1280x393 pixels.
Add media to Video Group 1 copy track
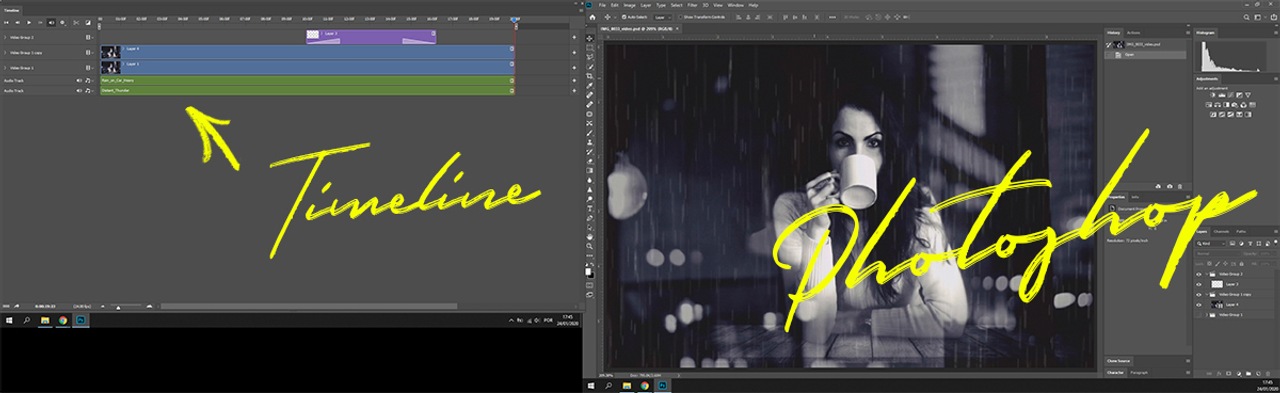coord(574,52)
